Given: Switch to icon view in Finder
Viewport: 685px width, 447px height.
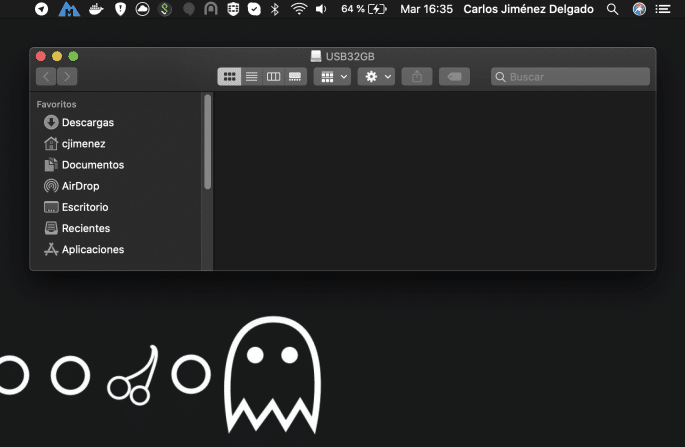Looking at the screenshot, I should [229, 76].
